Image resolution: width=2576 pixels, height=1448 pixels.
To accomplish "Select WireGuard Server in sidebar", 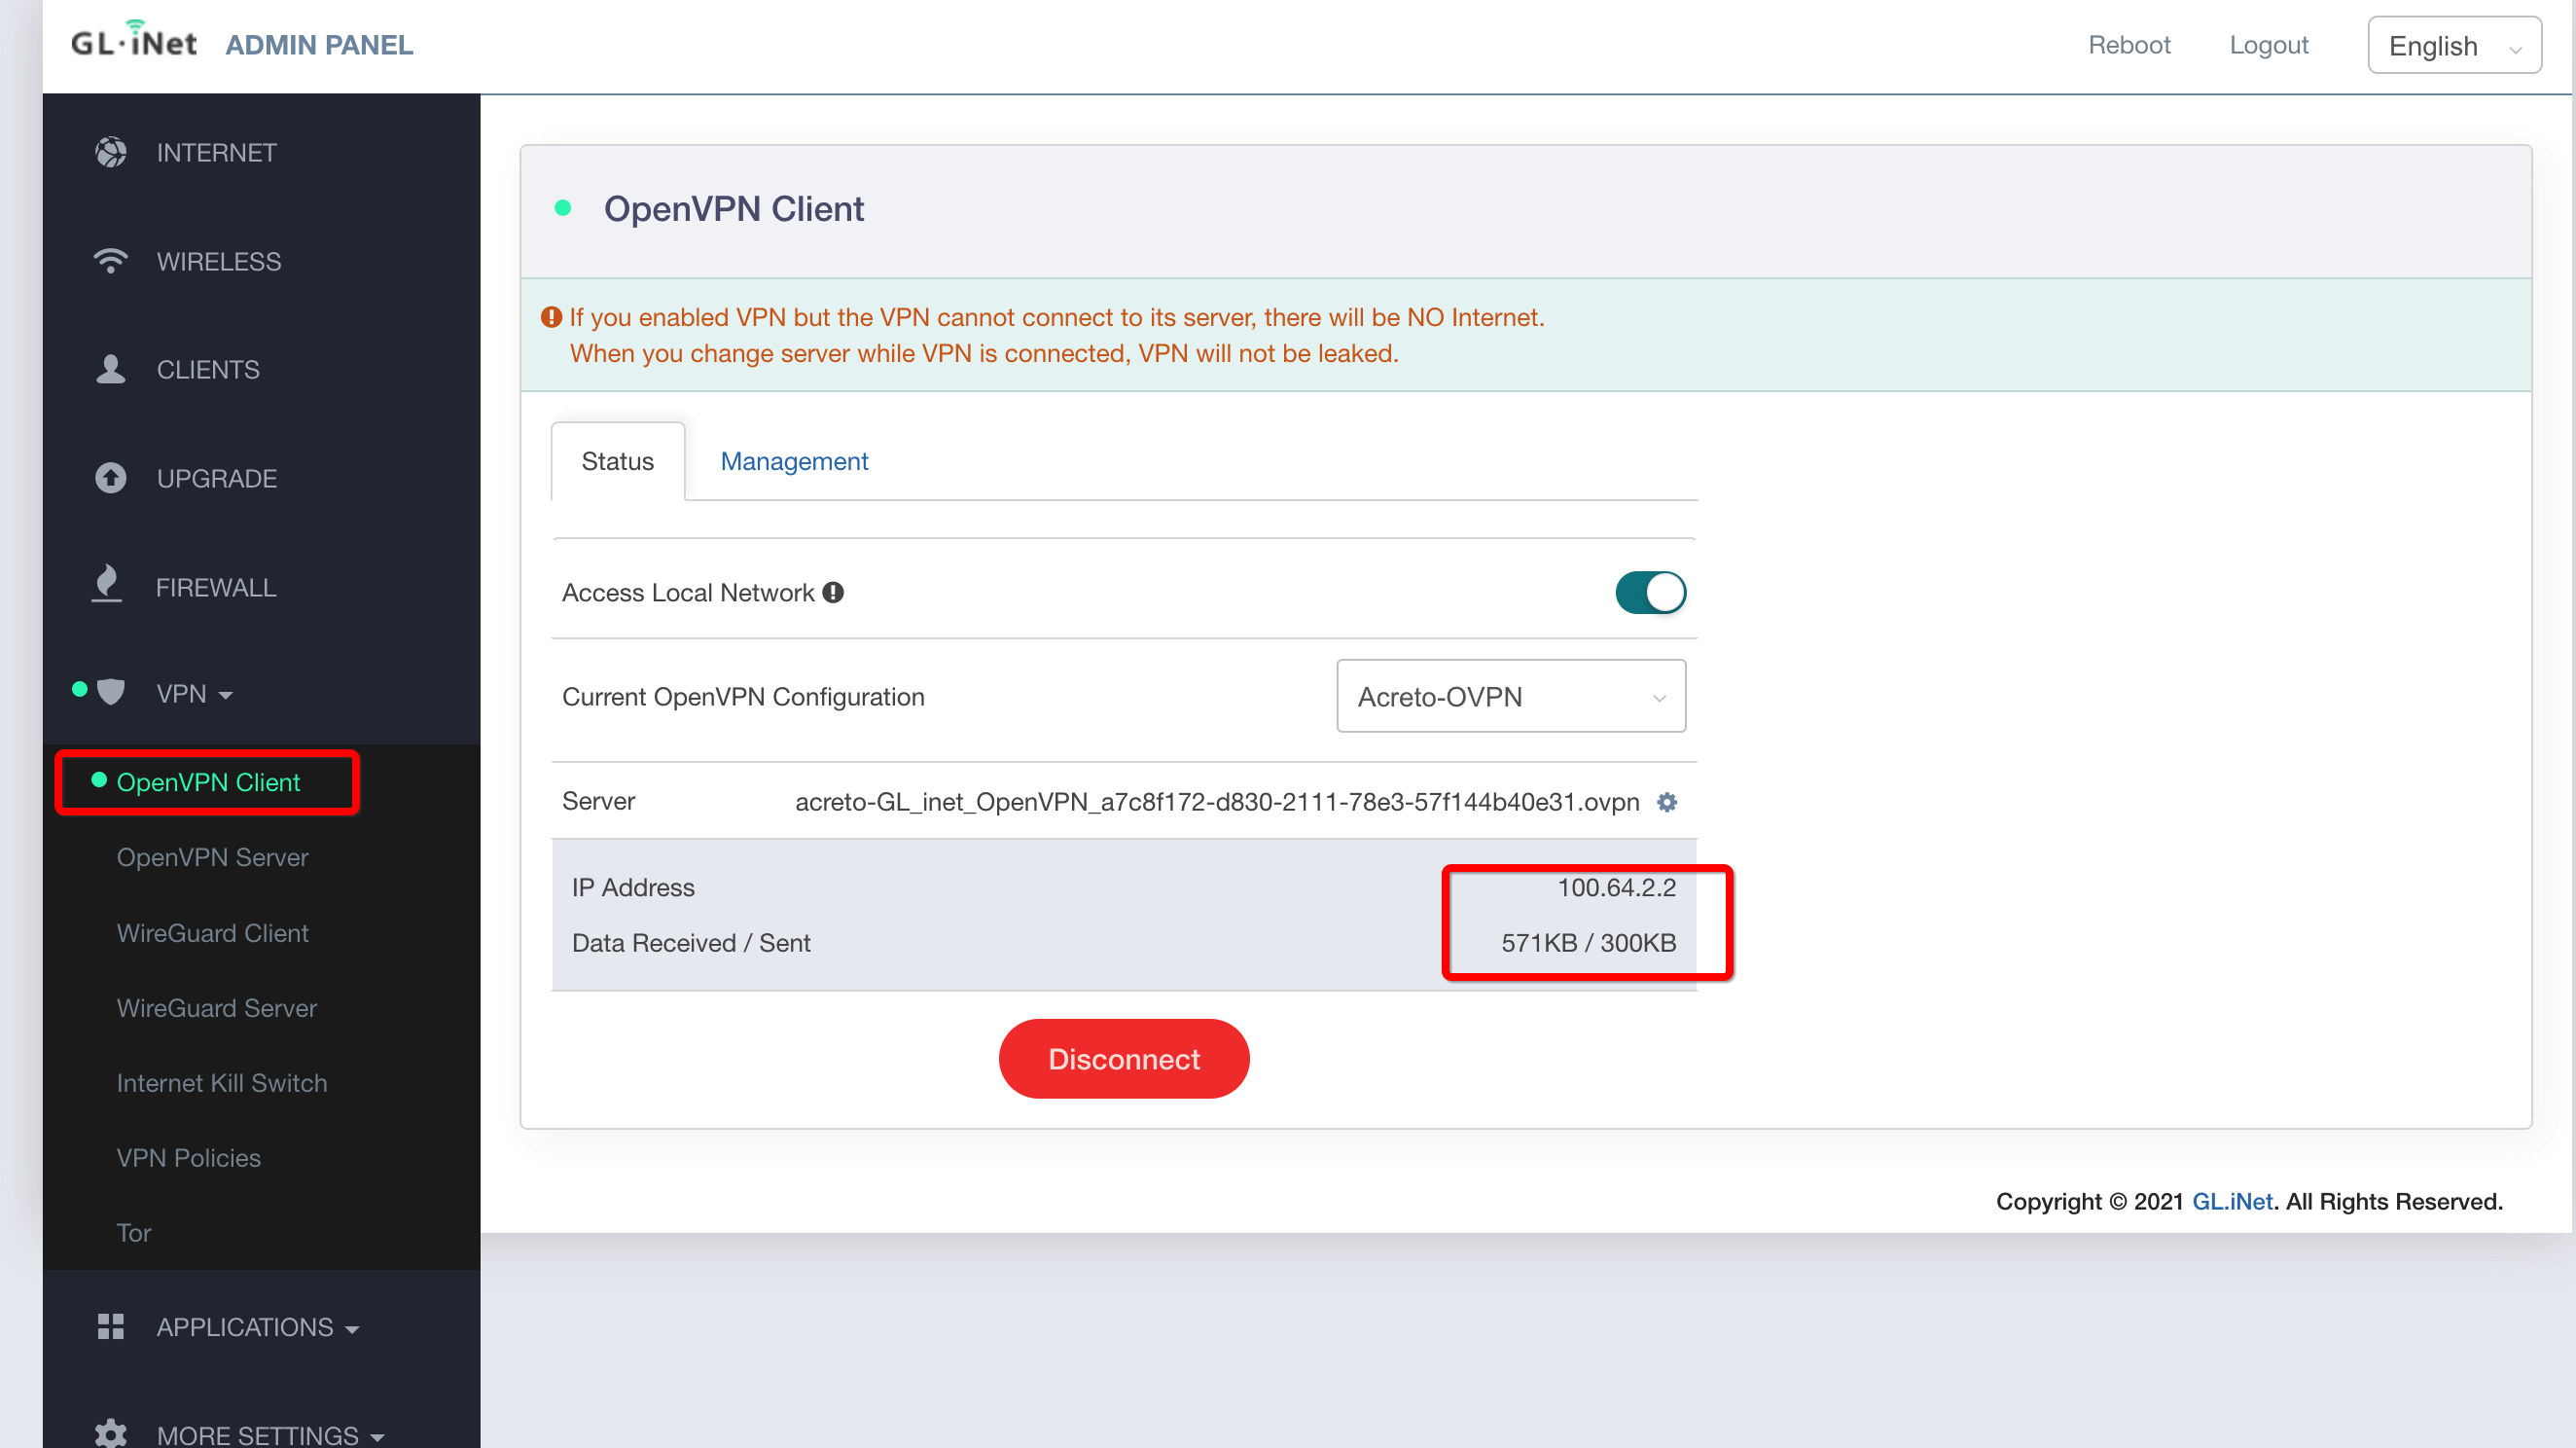I will coord(216,1007).
